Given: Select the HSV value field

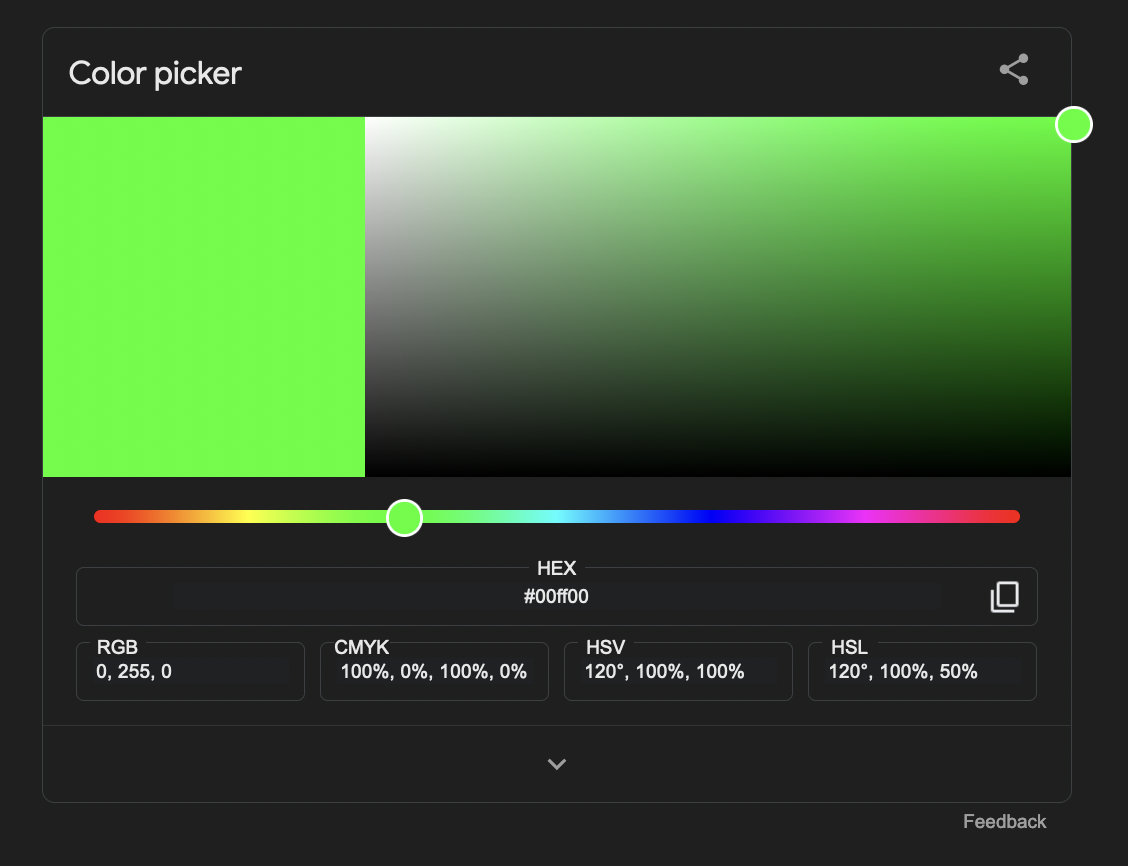Looking at the screenshot, I should tap(678, 672).
